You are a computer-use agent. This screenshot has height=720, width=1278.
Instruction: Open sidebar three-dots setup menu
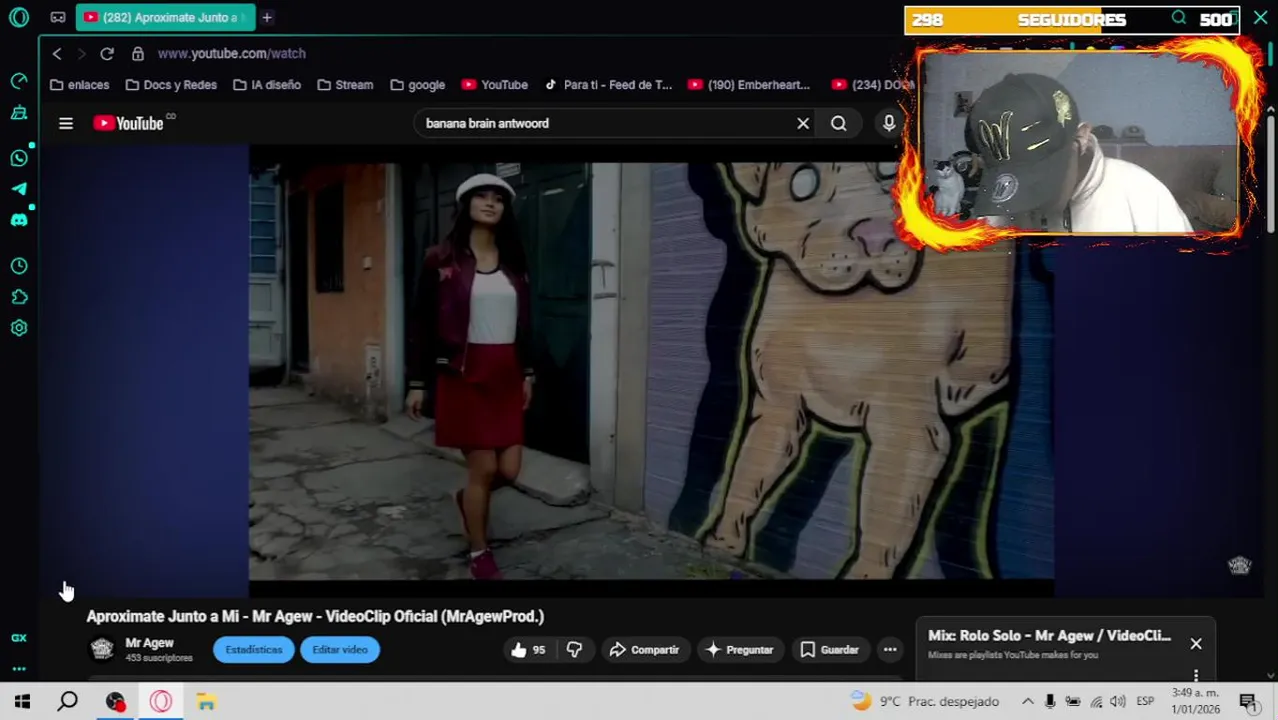point(19,669)
